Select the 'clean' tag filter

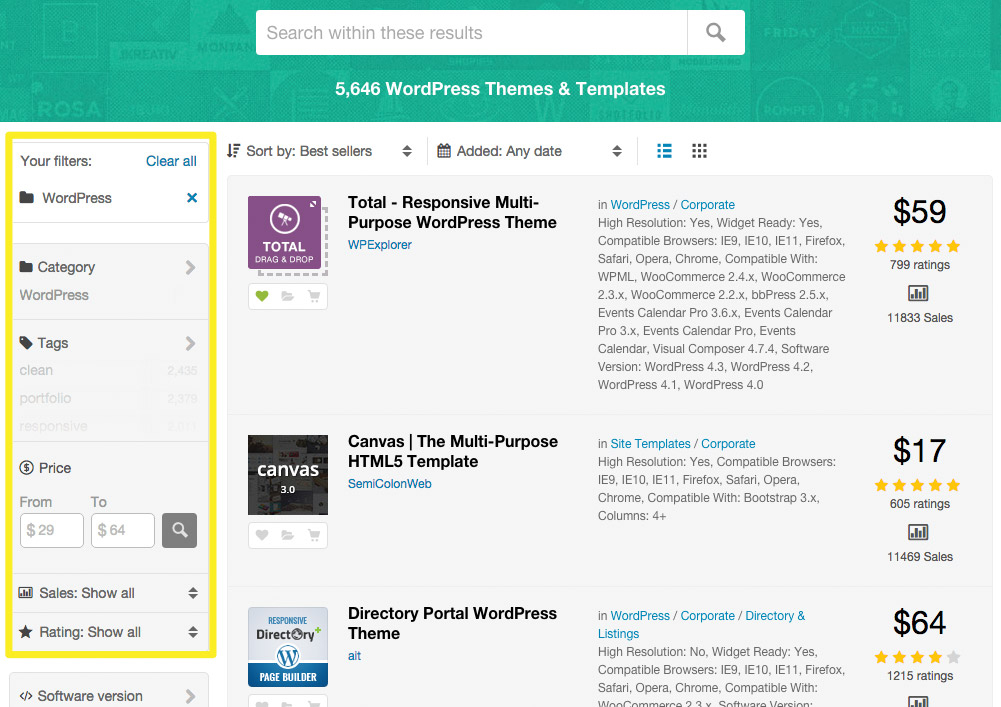(36, 370)
